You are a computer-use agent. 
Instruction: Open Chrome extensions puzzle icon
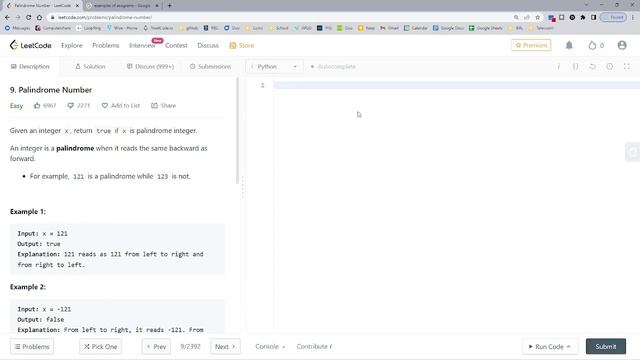[x=583, y=17]
